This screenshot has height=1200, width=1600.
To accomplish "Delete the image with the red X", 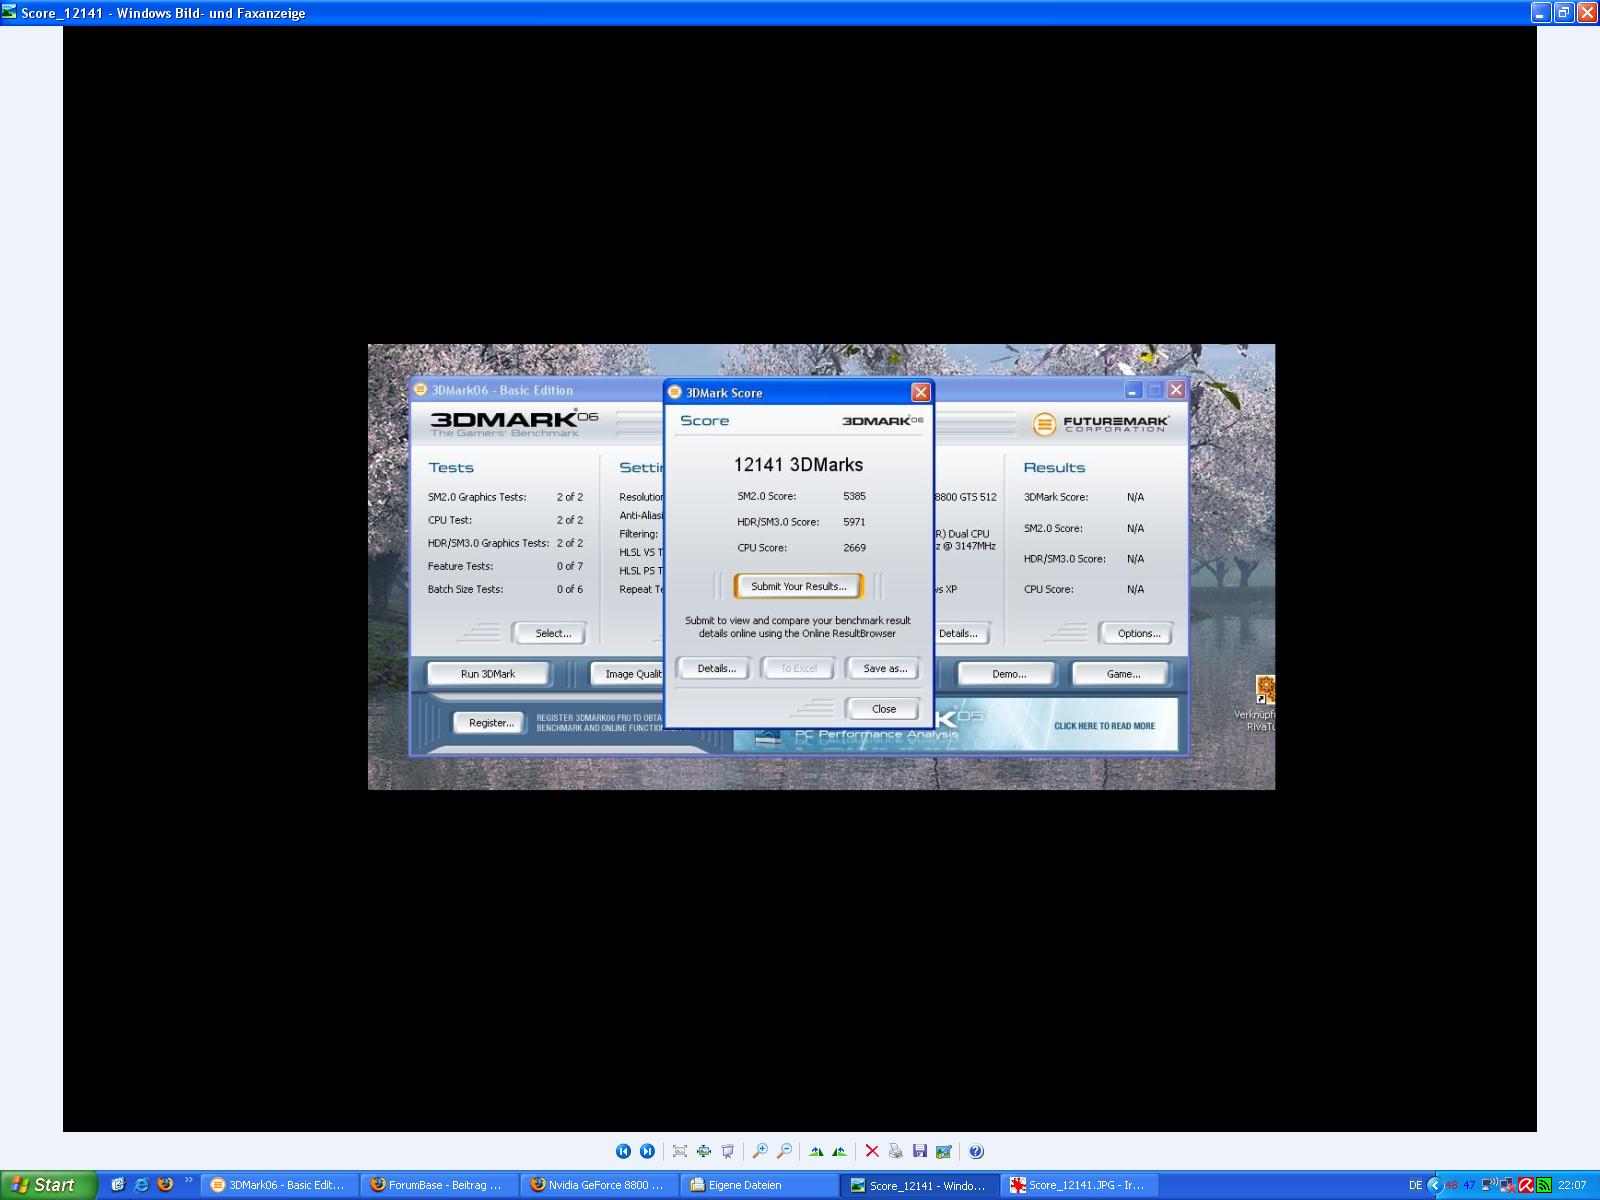I will [872, 1151].
